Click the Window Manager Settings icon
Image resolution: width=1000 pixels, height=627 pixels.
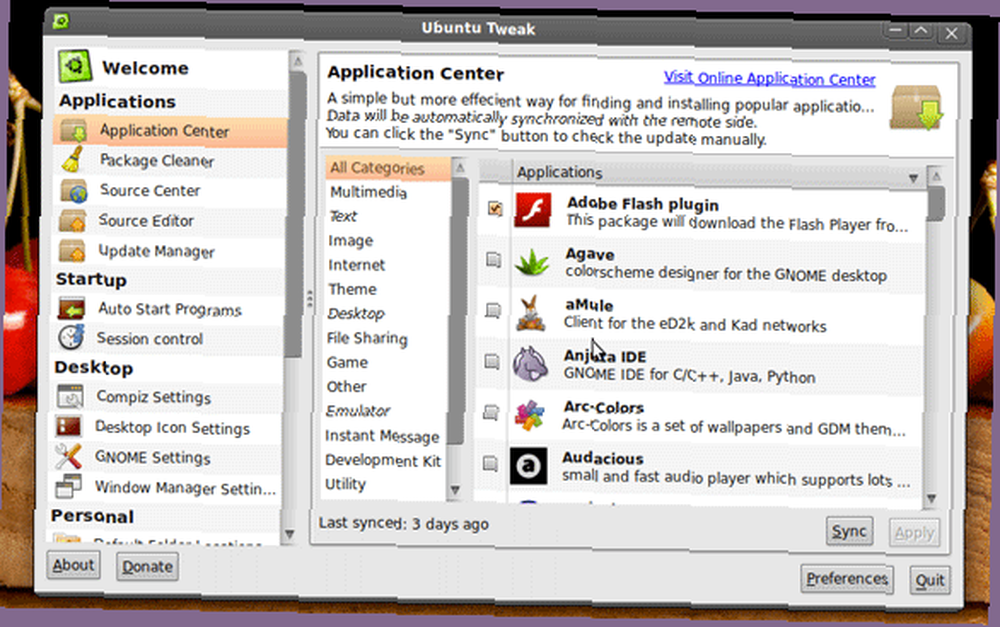coord(68,486)
